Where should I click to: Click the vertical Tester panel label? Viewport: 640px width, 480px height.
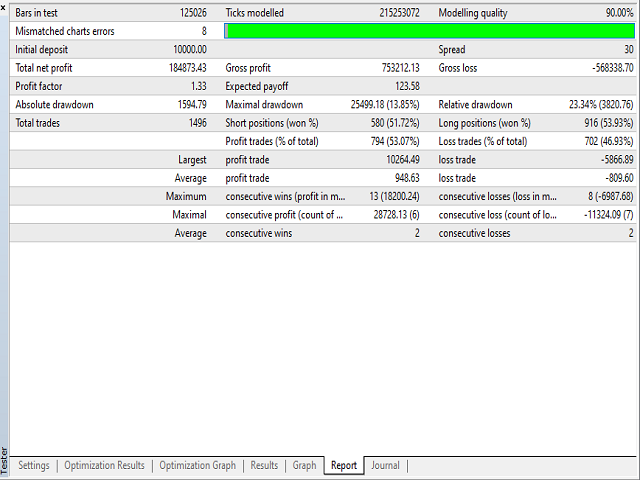pos(4,462)
